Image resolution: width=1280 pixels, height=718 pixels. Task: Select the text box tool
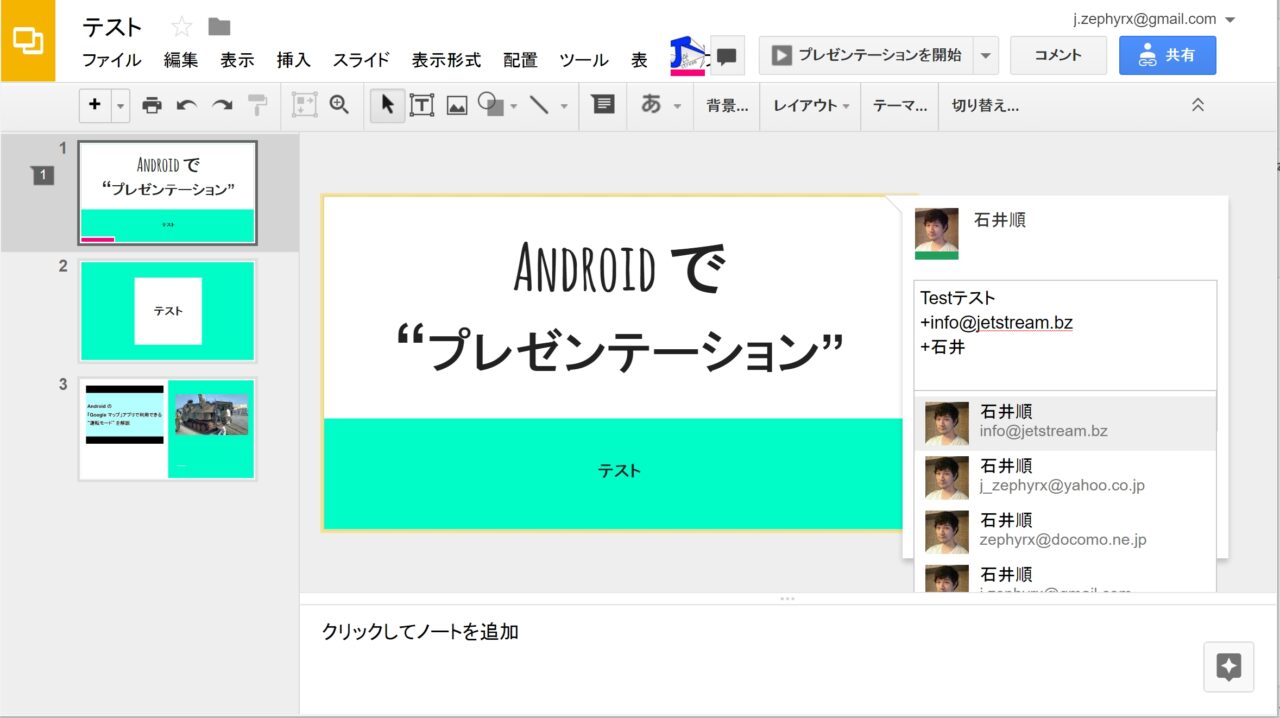coord(422,105)
